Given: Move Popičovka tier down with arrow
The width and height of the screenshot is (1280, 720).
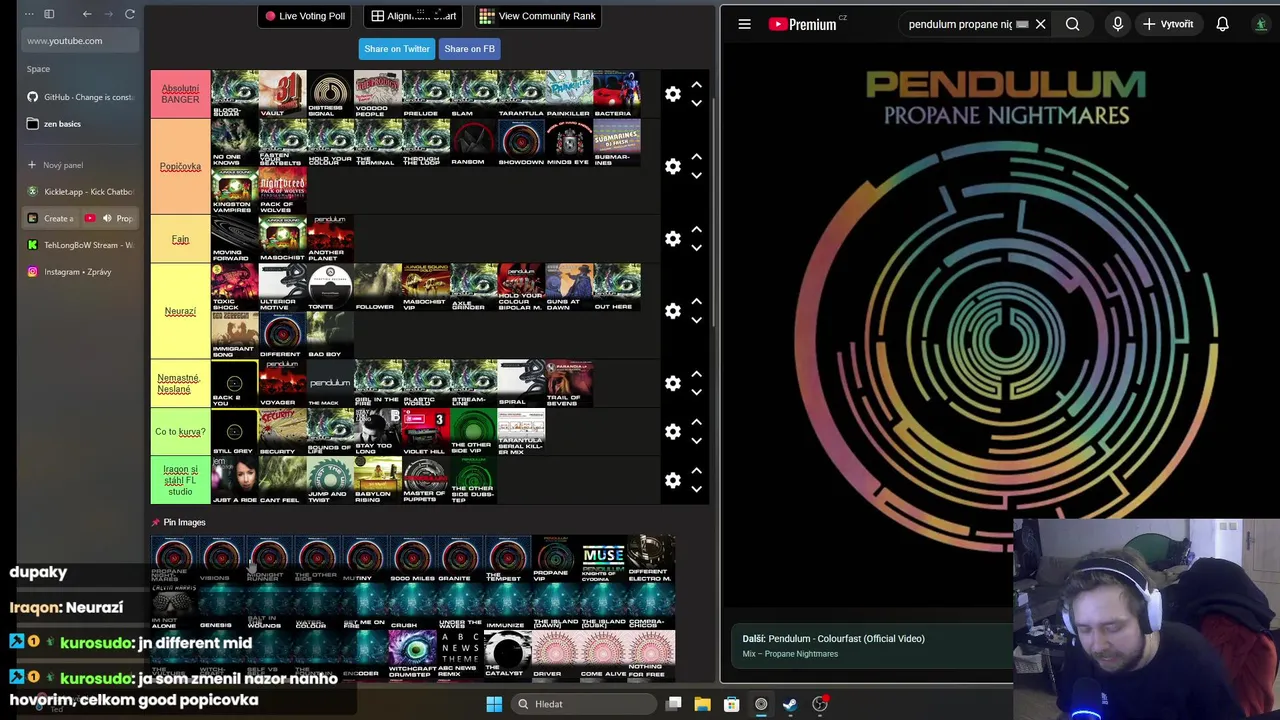Looking at the screenshot, I should 697,175.
